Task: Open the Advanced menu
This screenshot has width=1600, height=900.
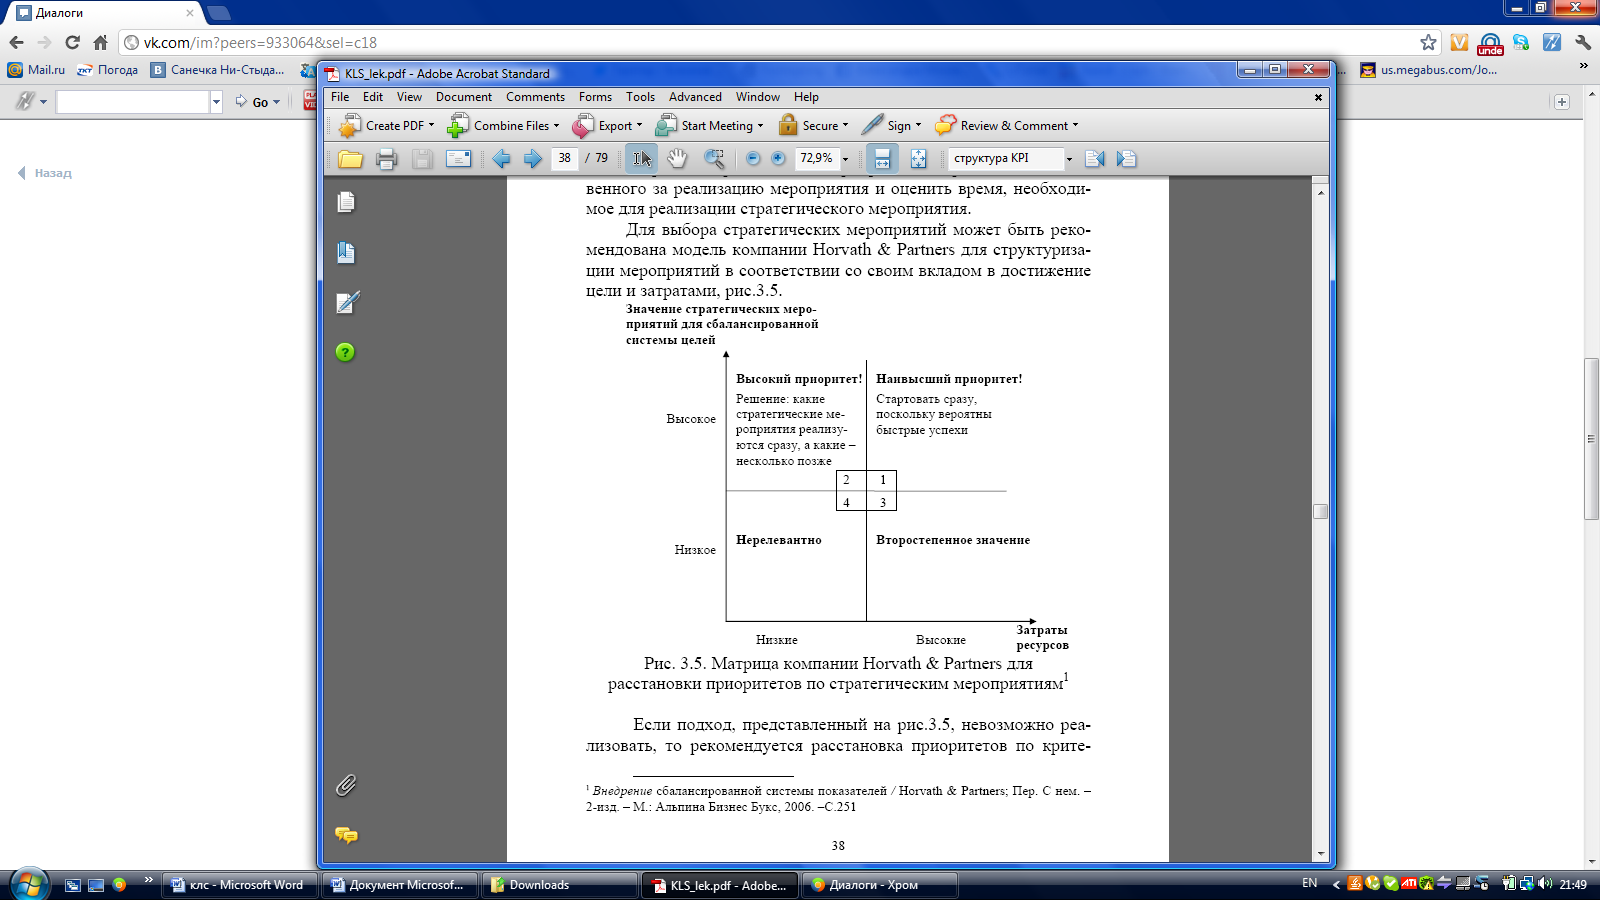Action: [x=695, y=97]
